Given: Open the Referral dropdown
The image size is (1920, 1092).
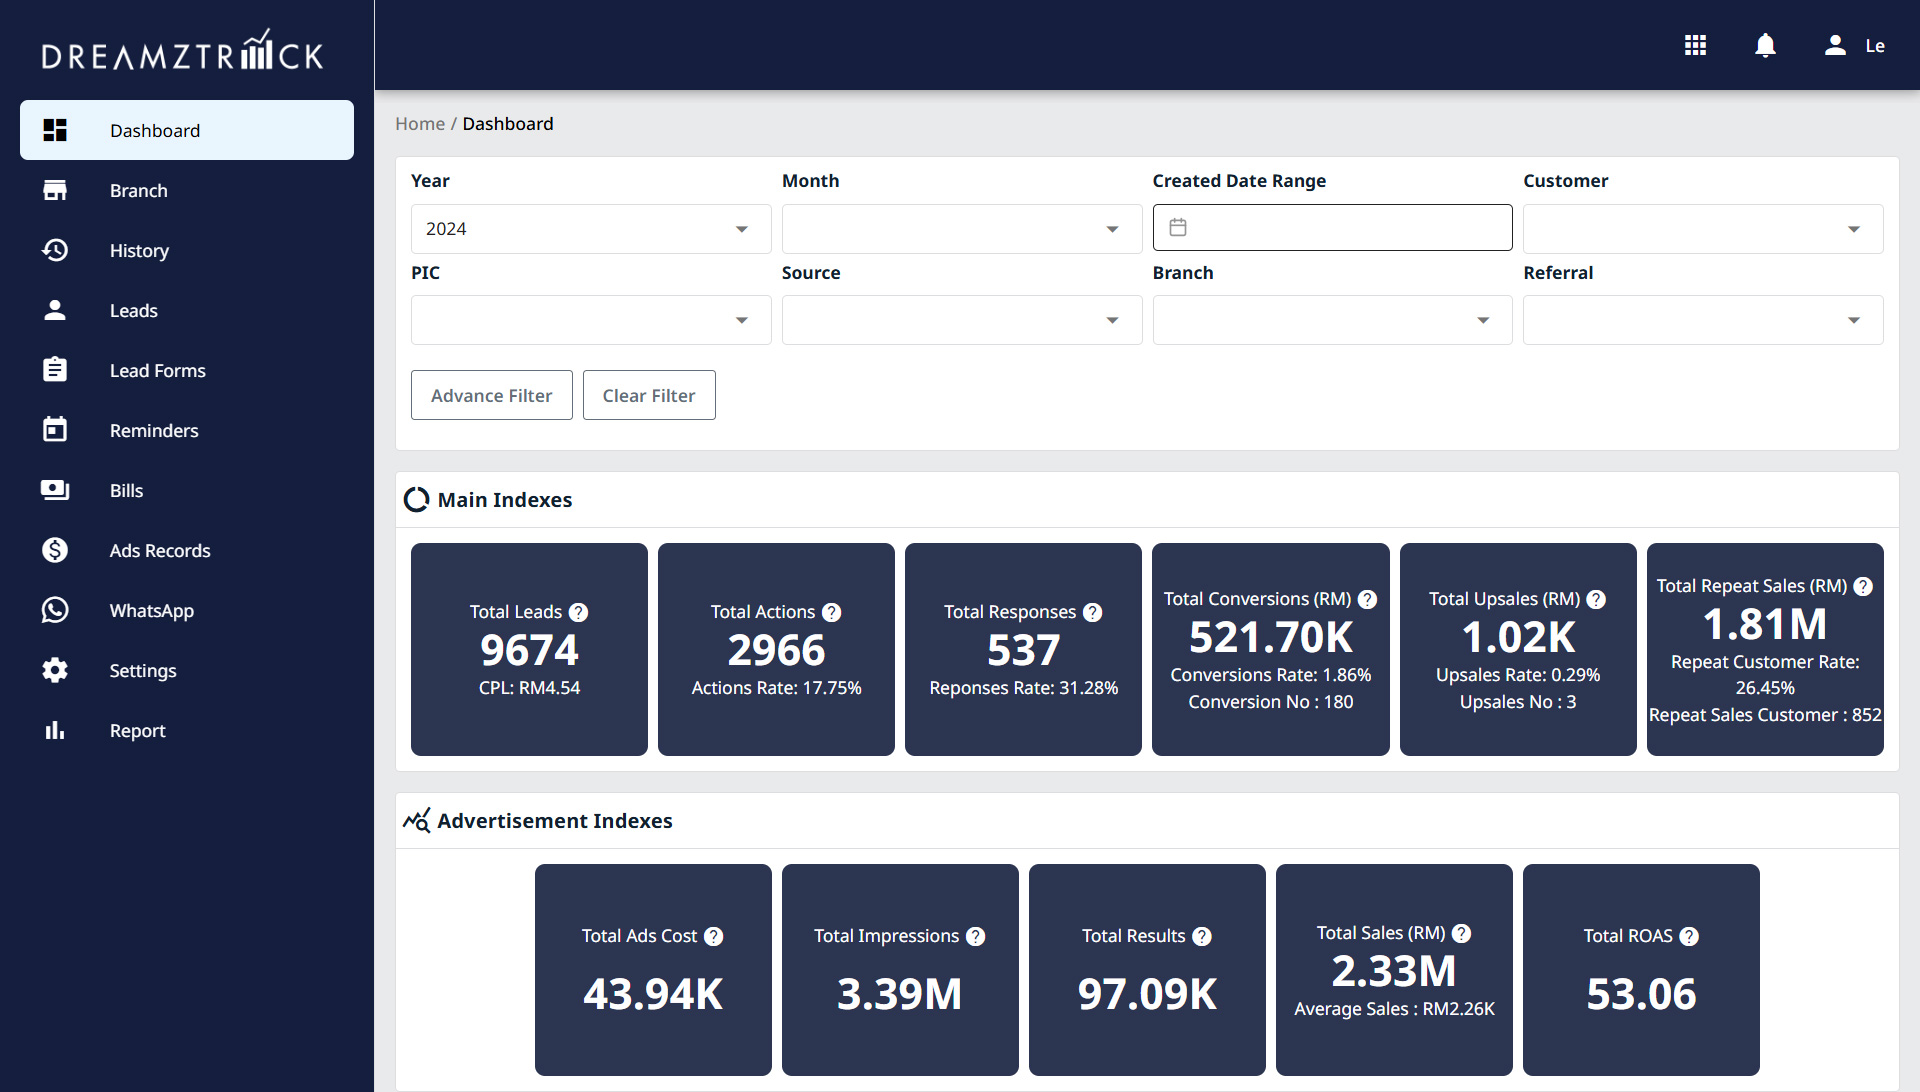Looking at the screenshot, I should pyautogui.click(x=1702, y=320).
